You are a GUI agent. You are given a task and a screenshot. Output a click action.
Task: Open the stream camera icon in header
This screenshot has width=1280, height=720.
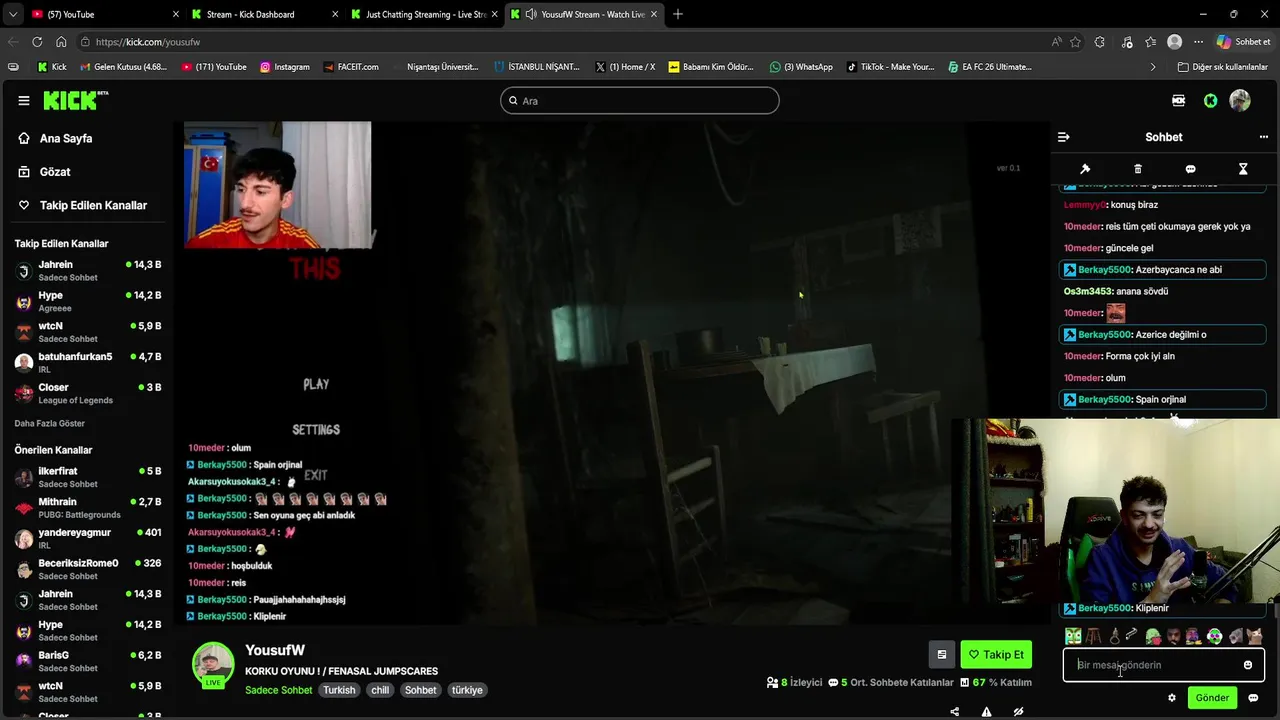pos(1178,100)
